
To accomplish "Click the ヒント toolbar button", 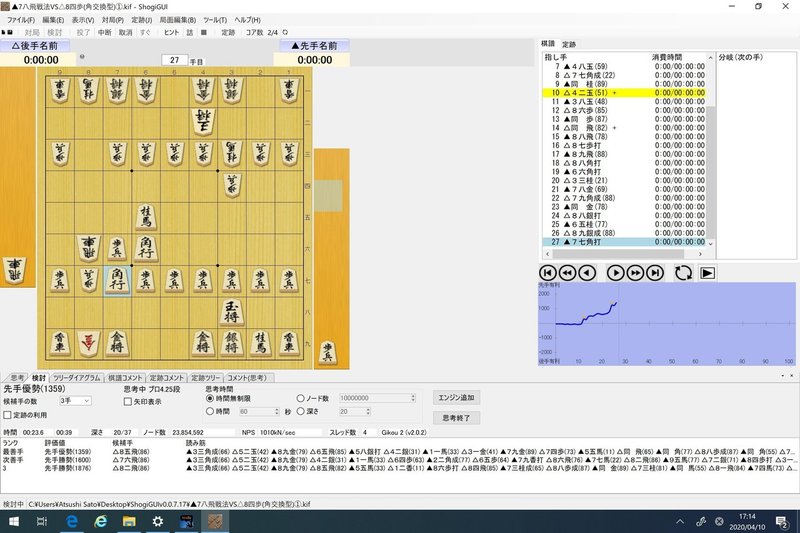I will tap(171, 32).
